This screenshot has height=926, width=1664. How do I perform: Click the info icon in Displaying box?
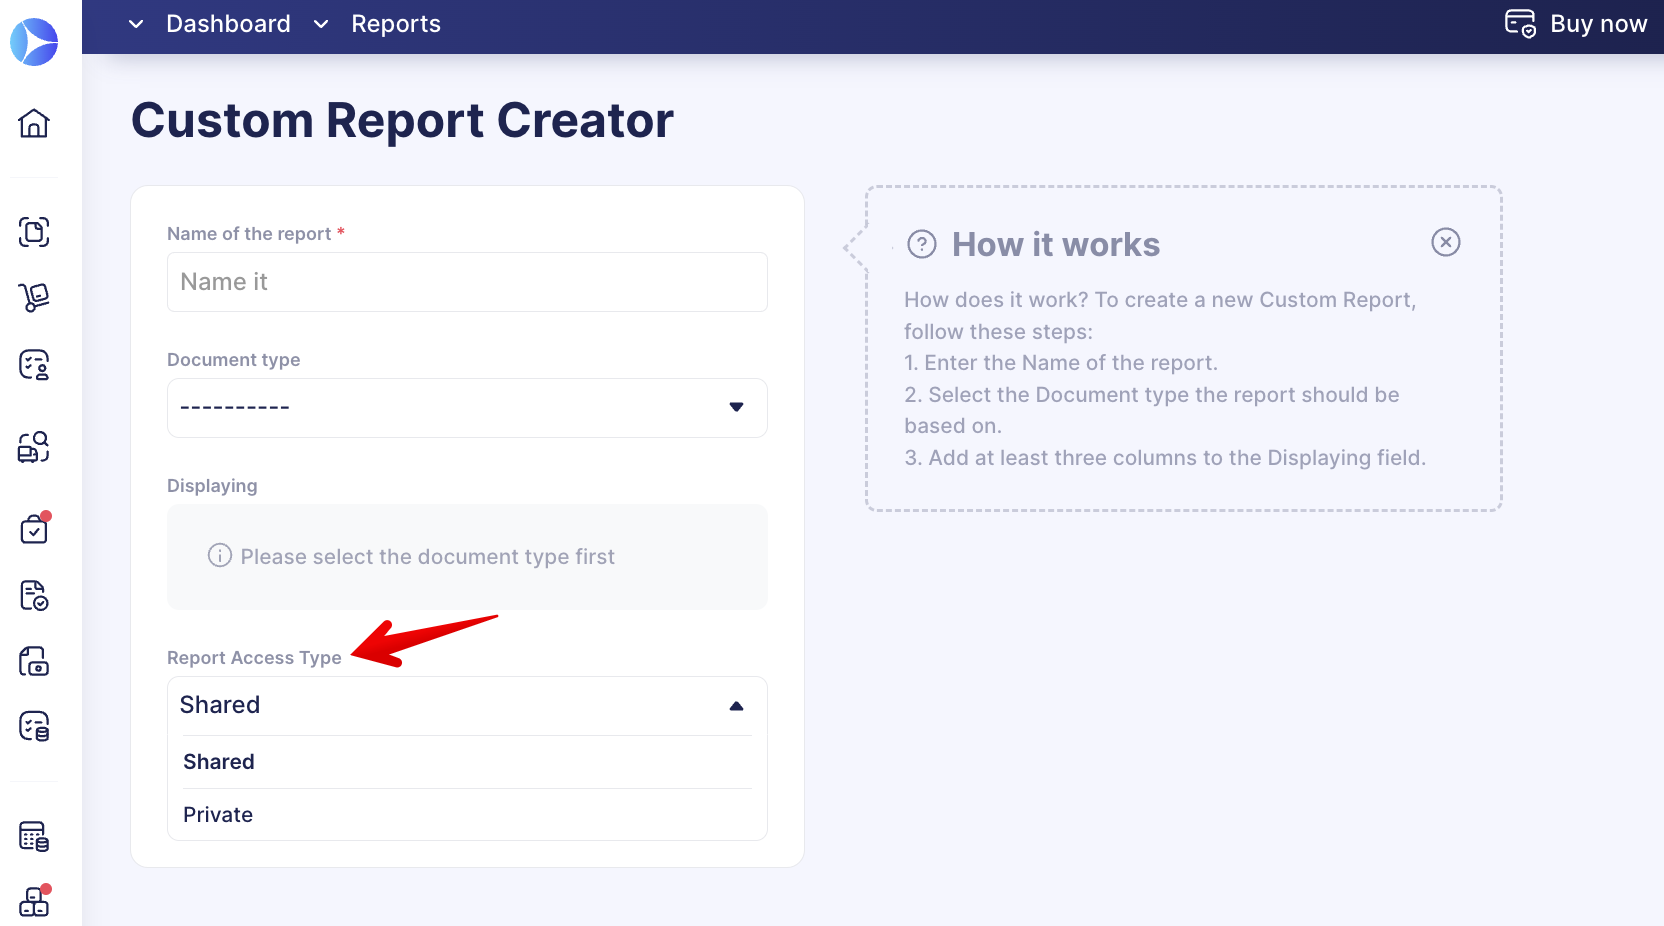[220, 555]
